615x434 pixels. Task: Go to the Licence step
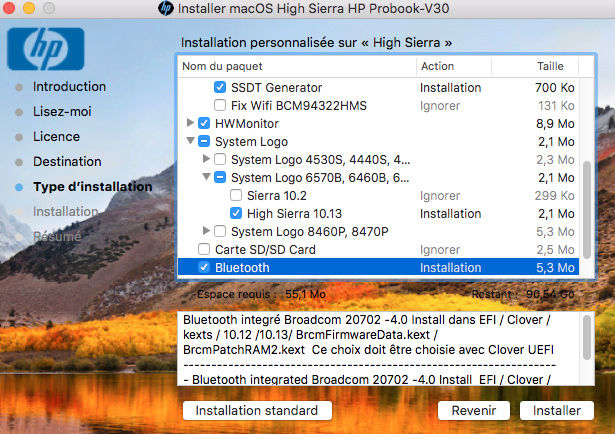56,137
